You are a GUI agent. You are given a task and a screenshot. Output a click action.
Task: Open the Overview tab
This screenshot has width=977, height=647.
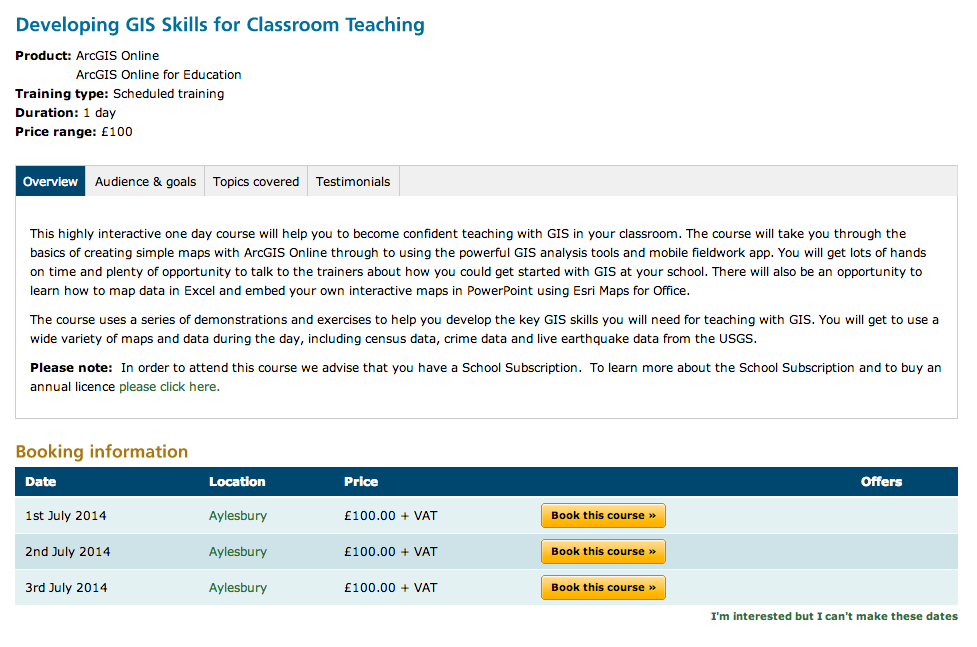50,181
